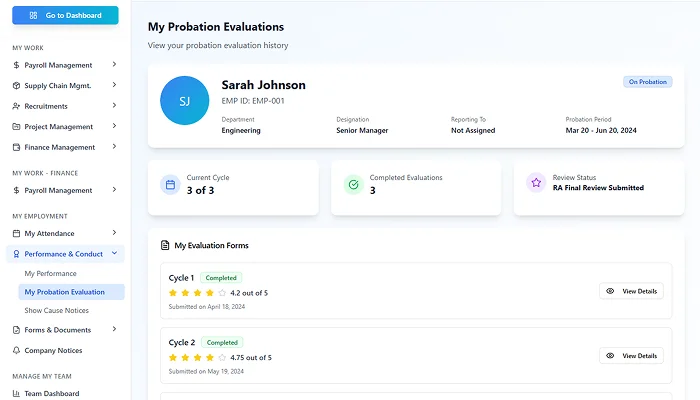Expand the Recruitments menu chevron

[x=114, y=106]
